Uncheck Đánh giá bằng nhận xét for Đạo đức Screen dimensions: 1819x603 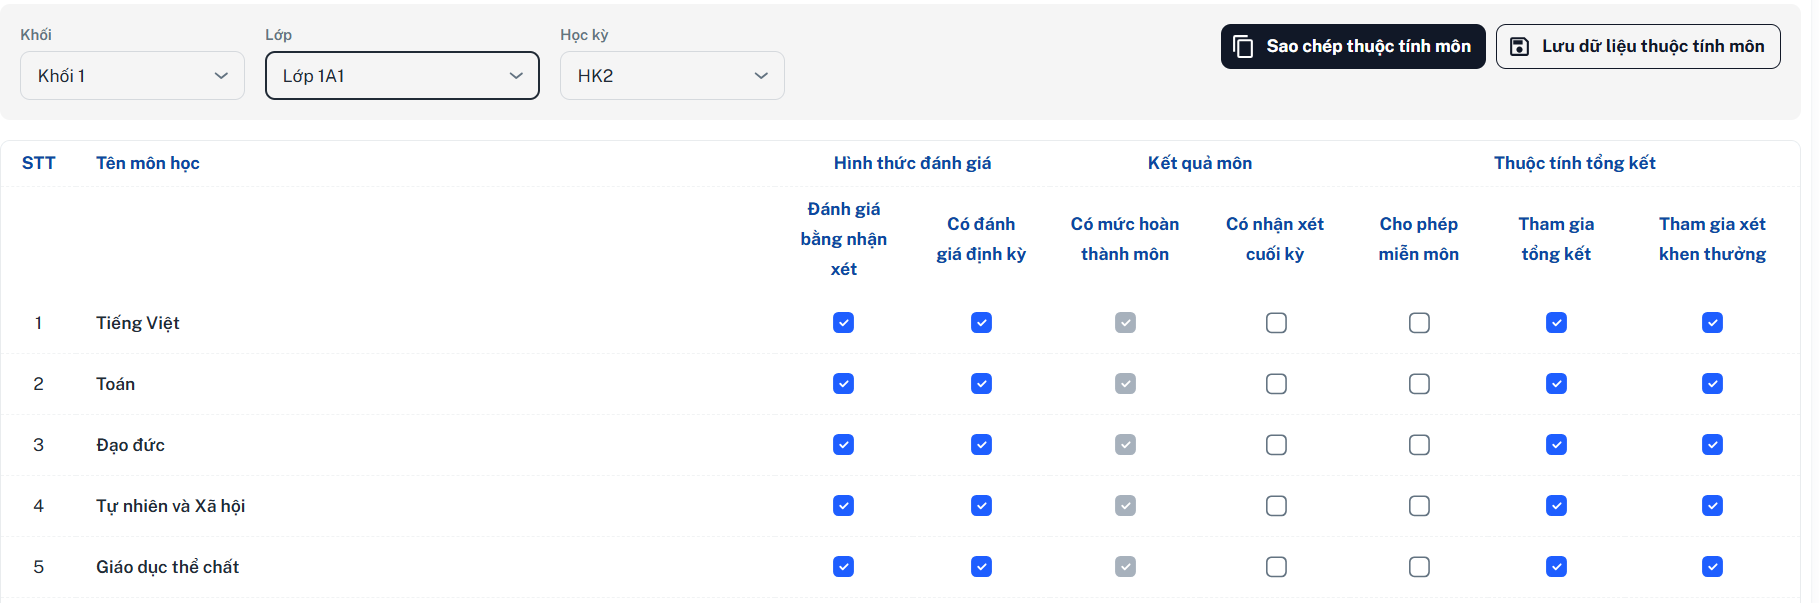tap(844, 445)
